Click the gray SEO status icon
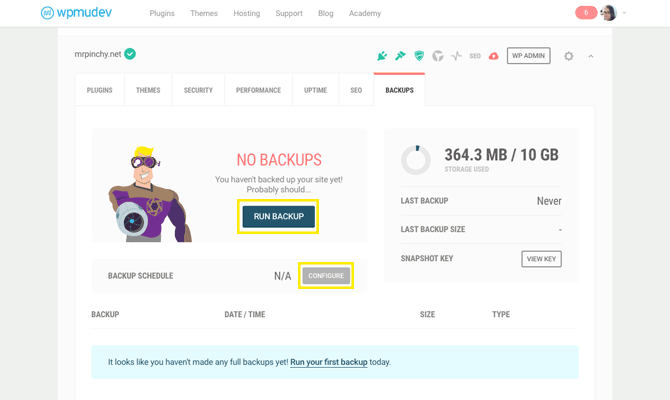The height and width of the screenshot is (400, 670). pyautogui.click(x=475, y=56)
